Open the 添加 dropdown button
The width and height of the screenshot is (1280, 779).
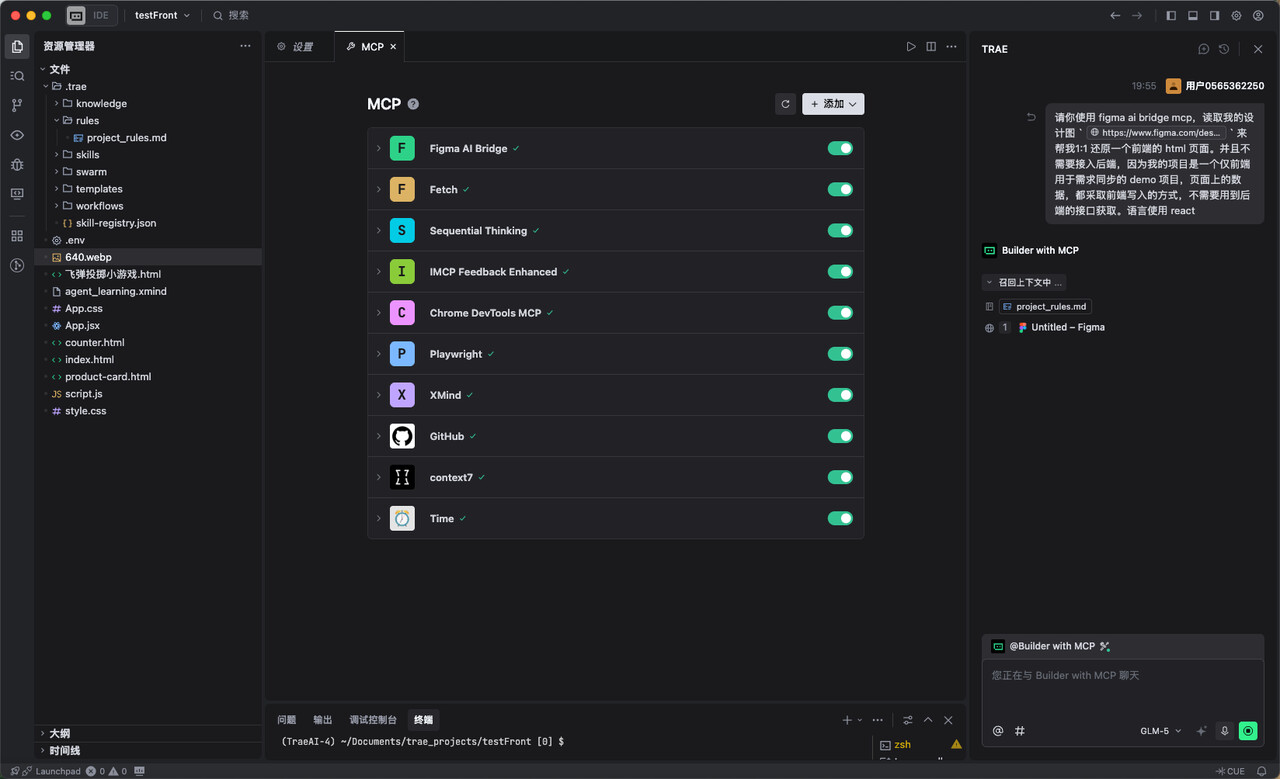833,104
